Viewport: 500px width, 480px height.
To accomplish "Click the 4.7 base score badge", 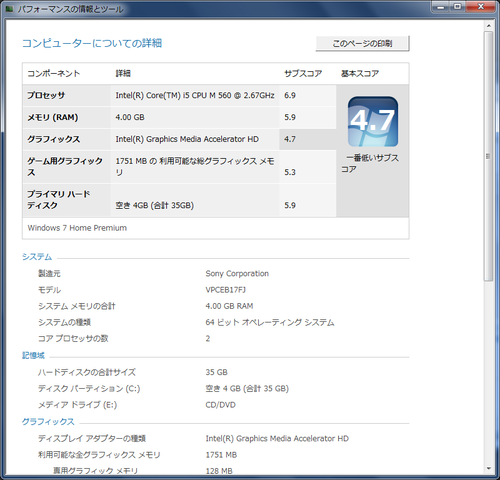I will (x=373, y=121).
